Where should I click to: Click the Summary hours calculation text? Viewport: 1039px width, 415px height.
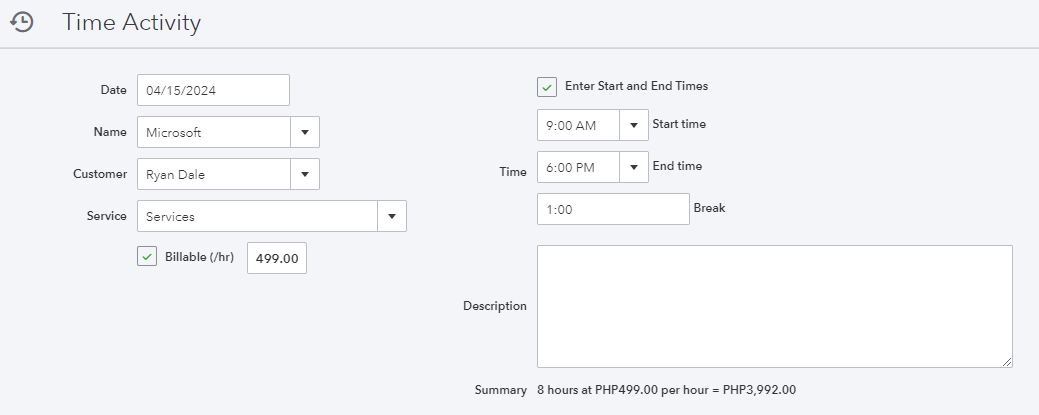click(666, 390)
